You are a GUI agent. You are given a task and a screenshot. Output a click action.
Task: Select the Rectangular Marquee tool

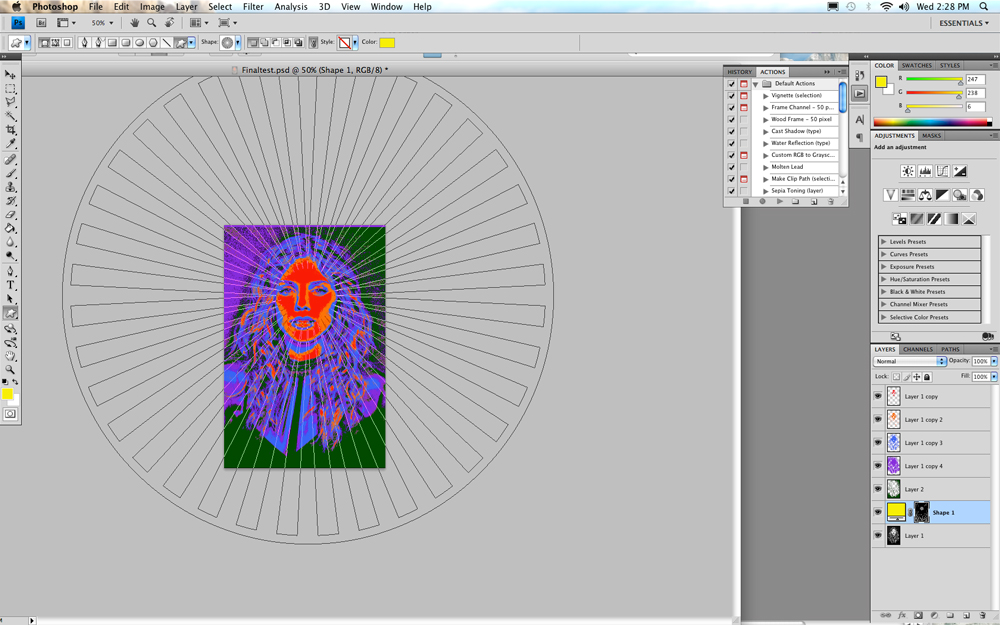tap(10, 89)
